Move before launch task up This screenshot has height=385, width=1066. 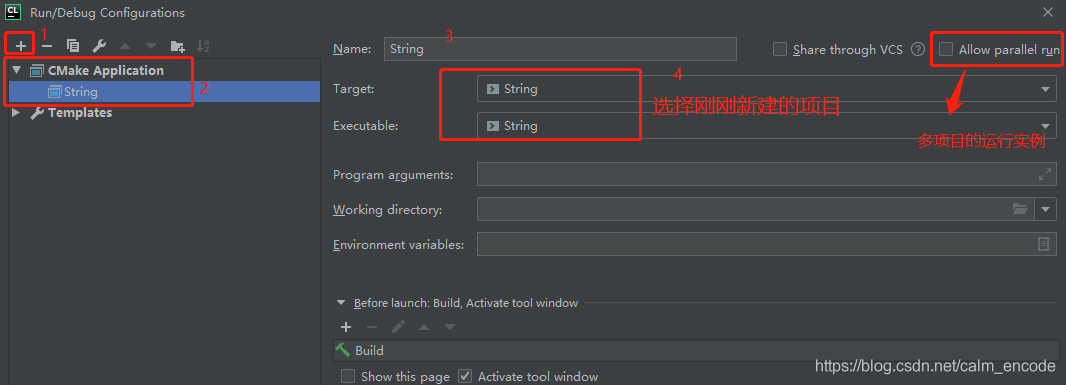(424, 327)
